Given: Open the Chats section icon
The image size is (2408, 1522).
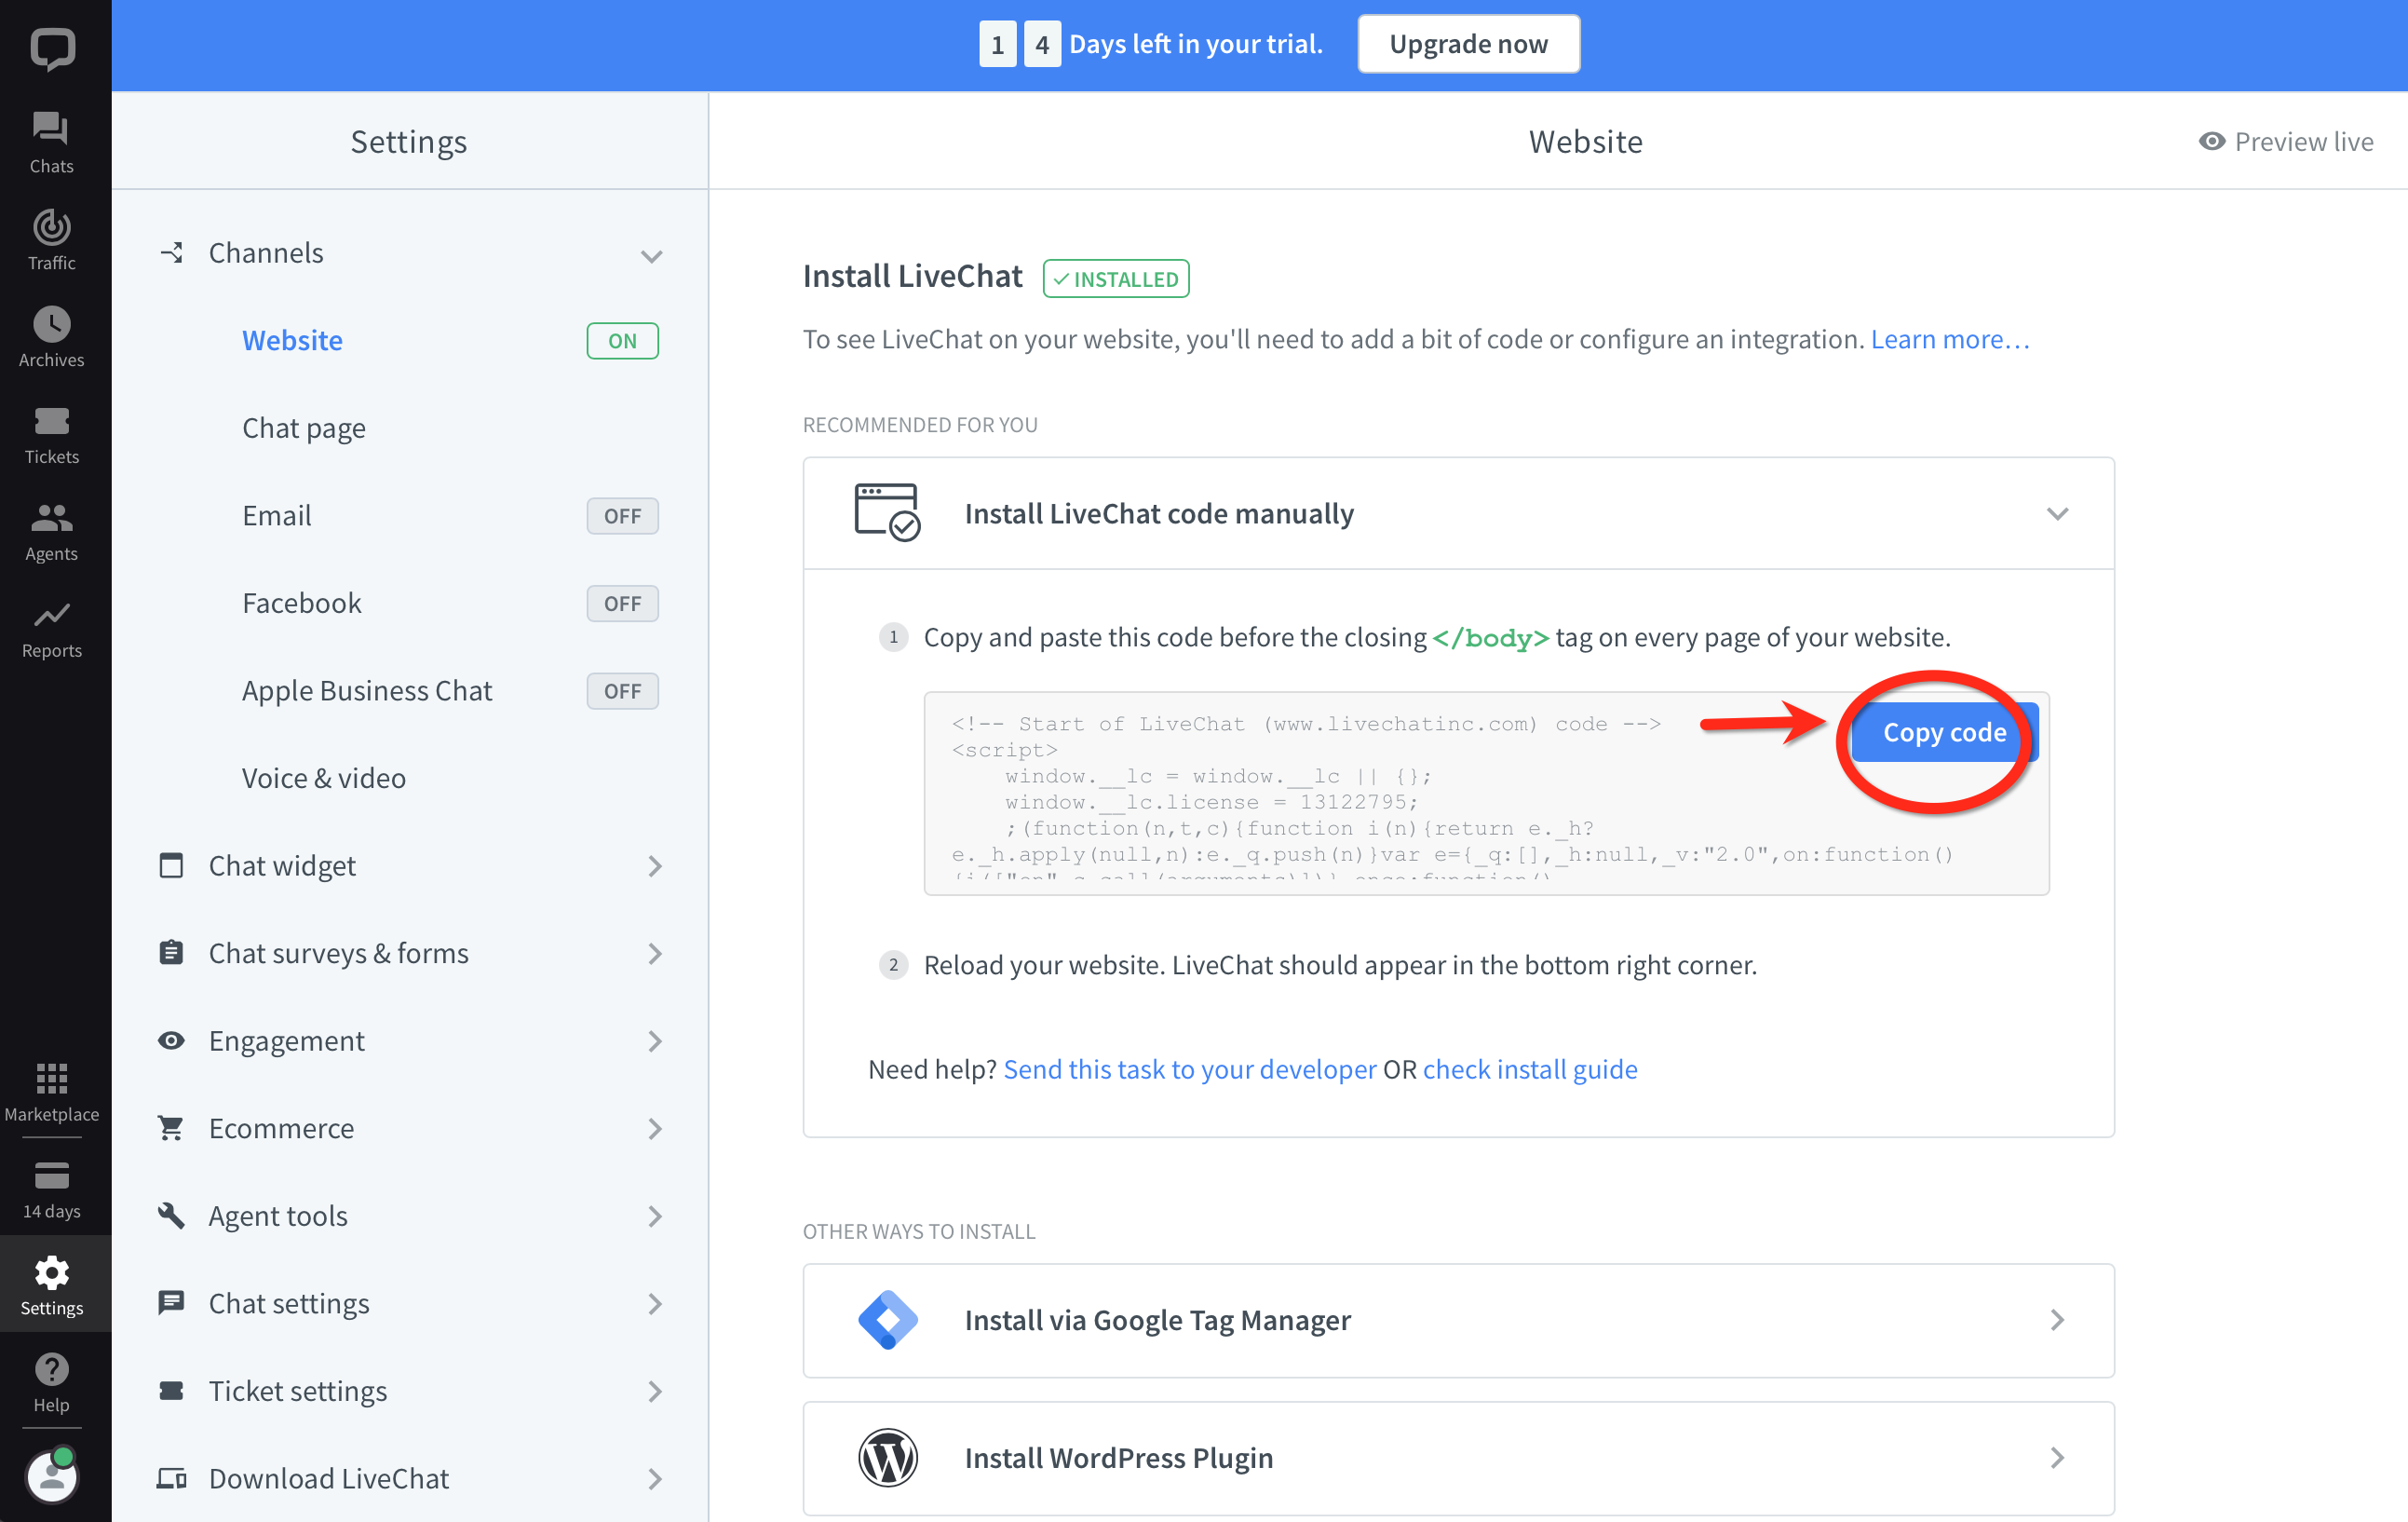Looking at the screenshot, I should pyautogui.click(x=51, y=142).
